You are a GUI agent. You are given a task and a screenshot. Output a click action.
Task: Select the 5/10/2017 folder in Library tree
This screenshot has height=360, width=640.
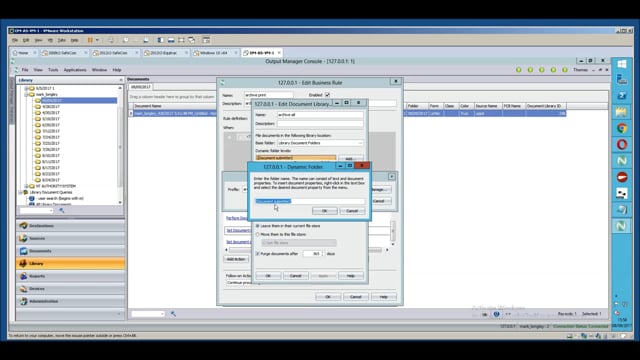point(51,119)
